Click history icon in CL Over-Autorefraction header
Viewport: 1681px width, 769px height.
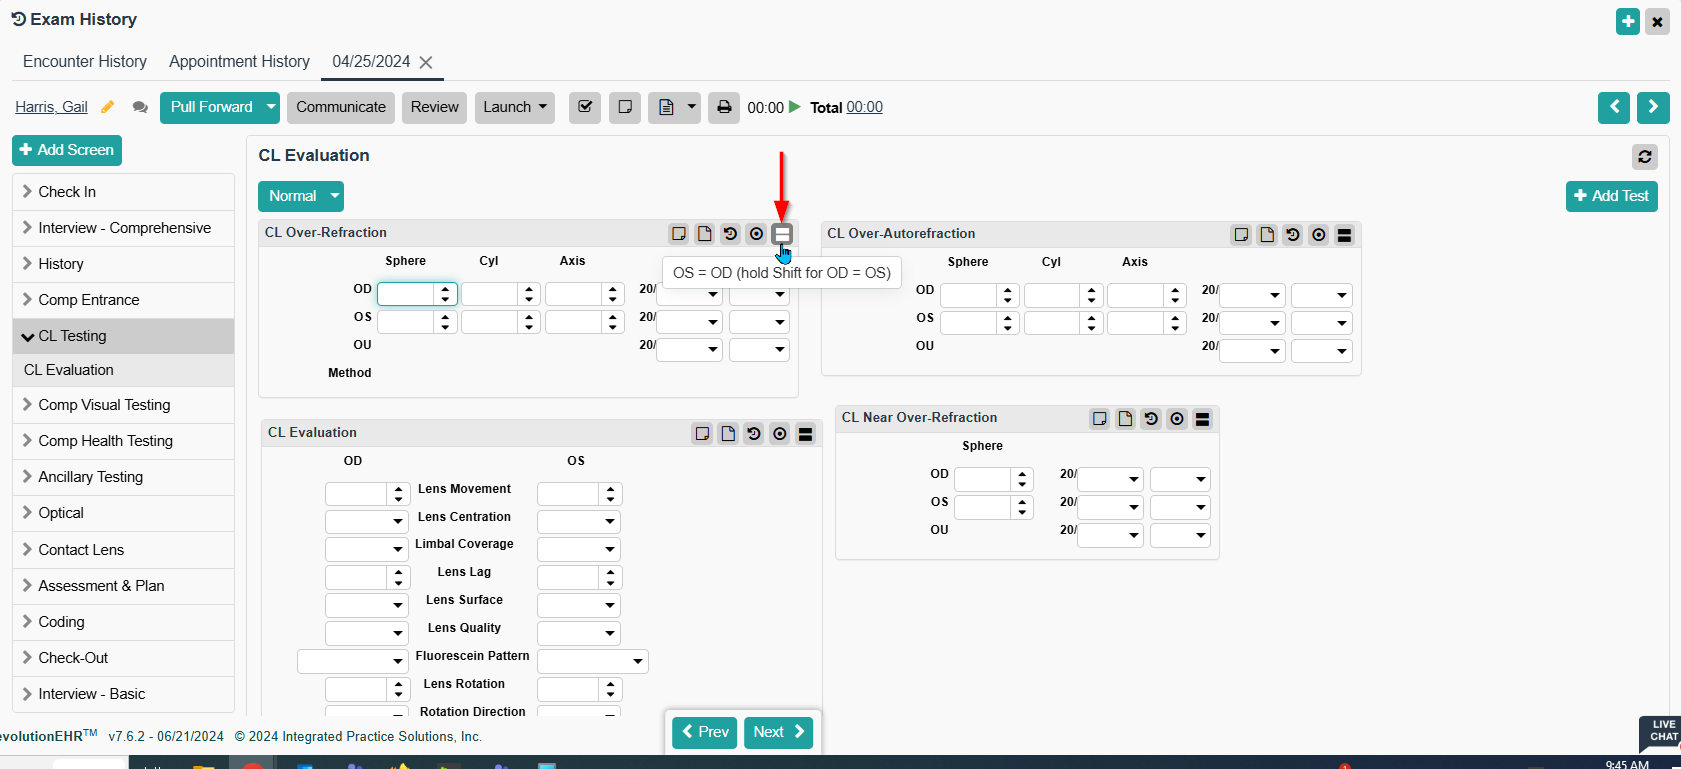[1293, 235]
